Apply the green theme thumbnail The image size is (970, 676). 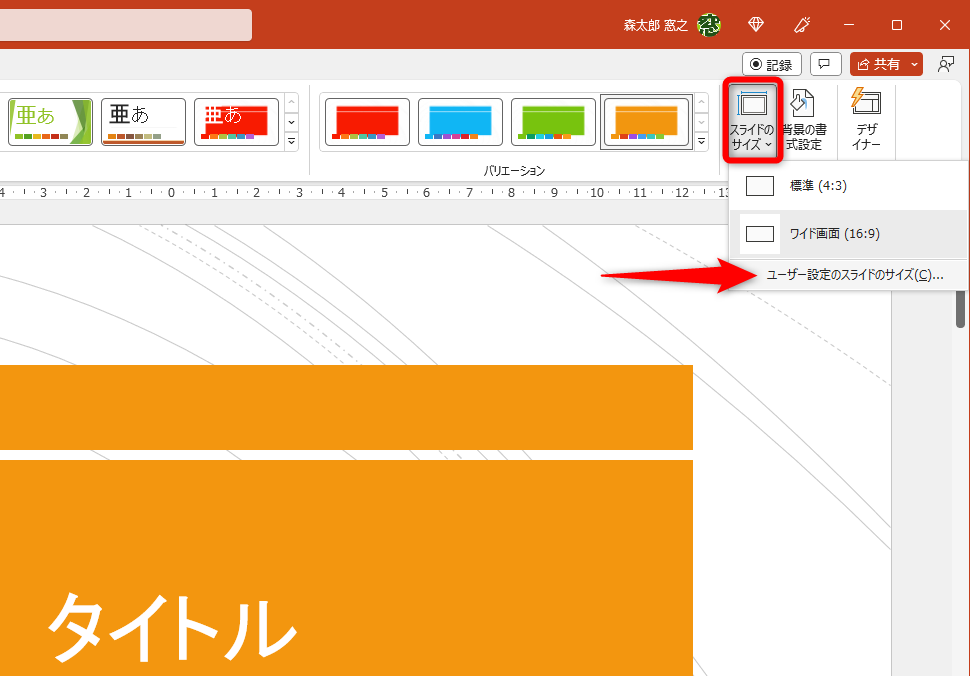point(50,121)
